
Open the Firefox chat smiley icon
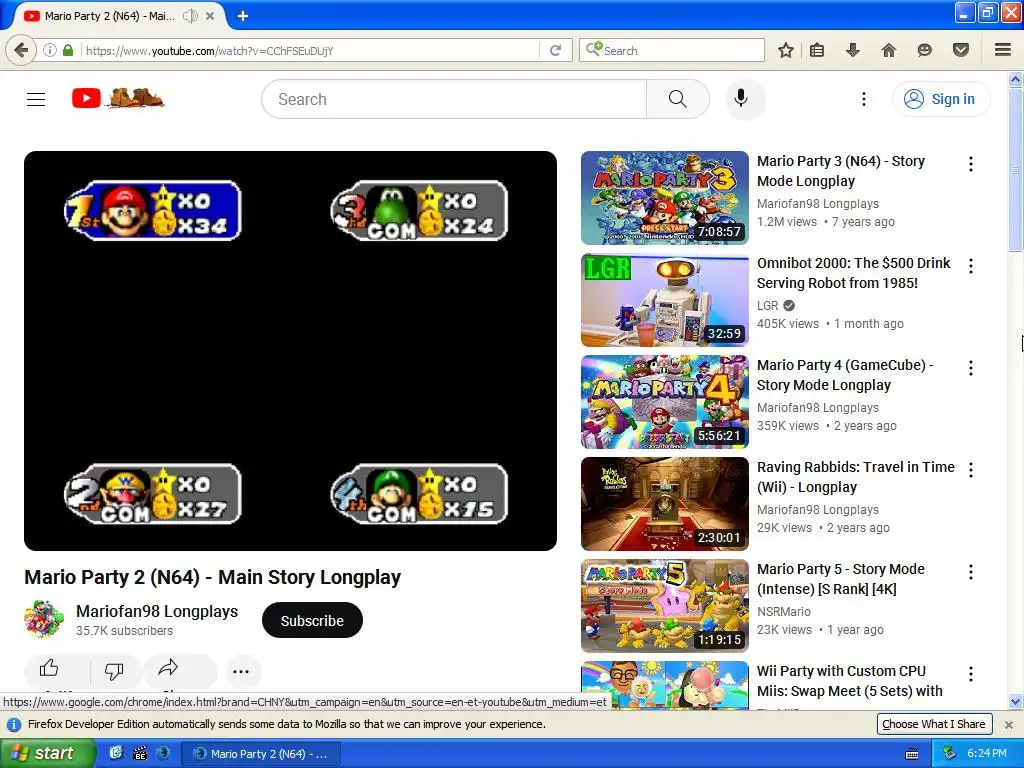click(x=924, y=50)
